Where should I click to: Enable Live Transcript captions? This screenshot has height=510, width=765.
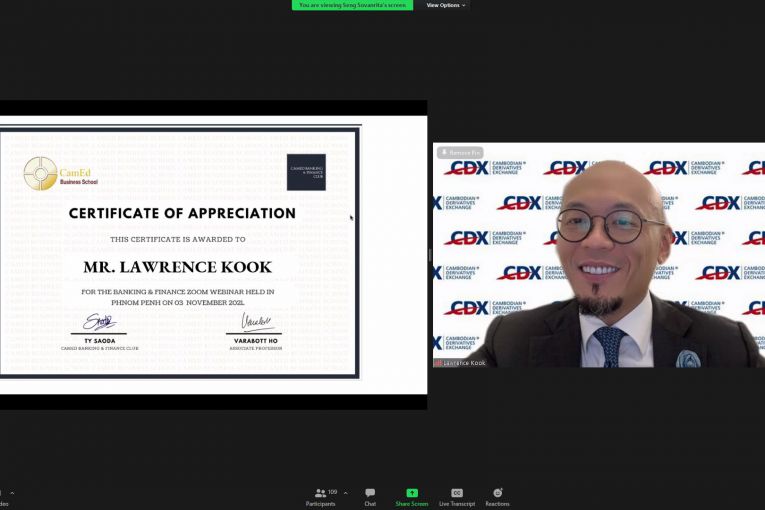[x=457, y=497]
